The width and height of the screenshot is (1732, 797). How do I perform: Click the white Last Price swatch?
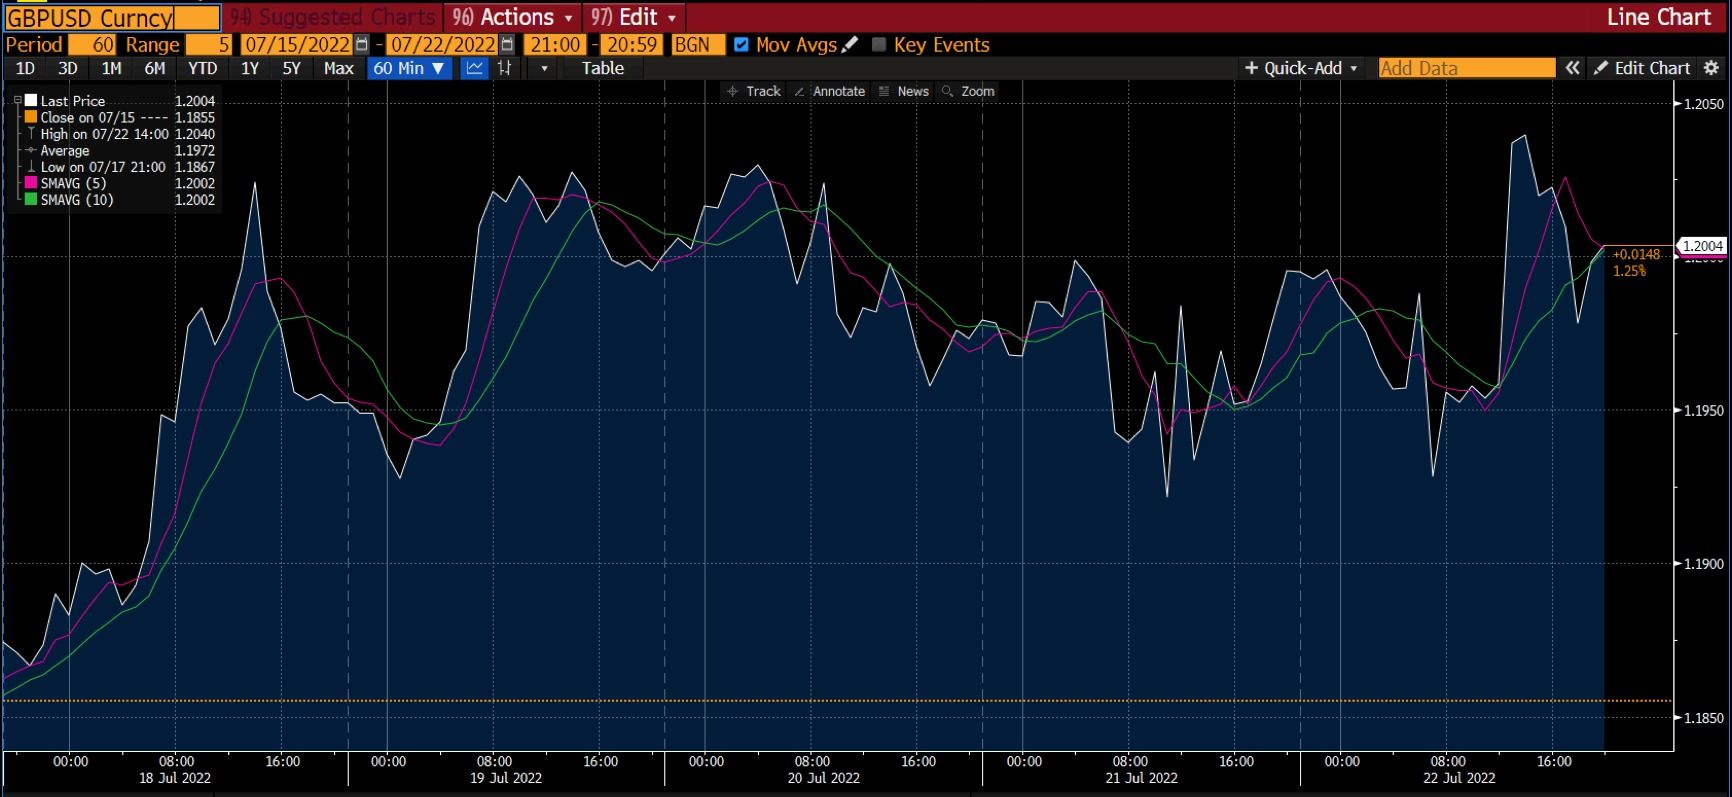coord(31,101)
